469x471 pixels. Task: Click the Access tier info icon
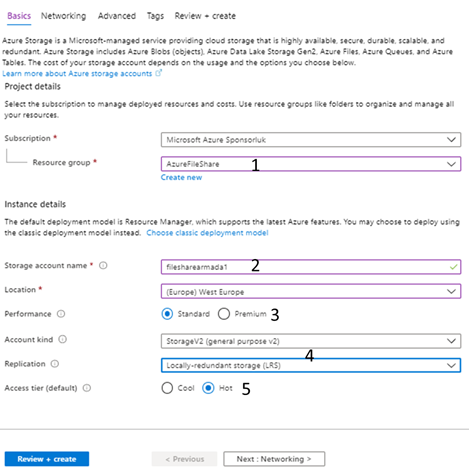point(87,388)
